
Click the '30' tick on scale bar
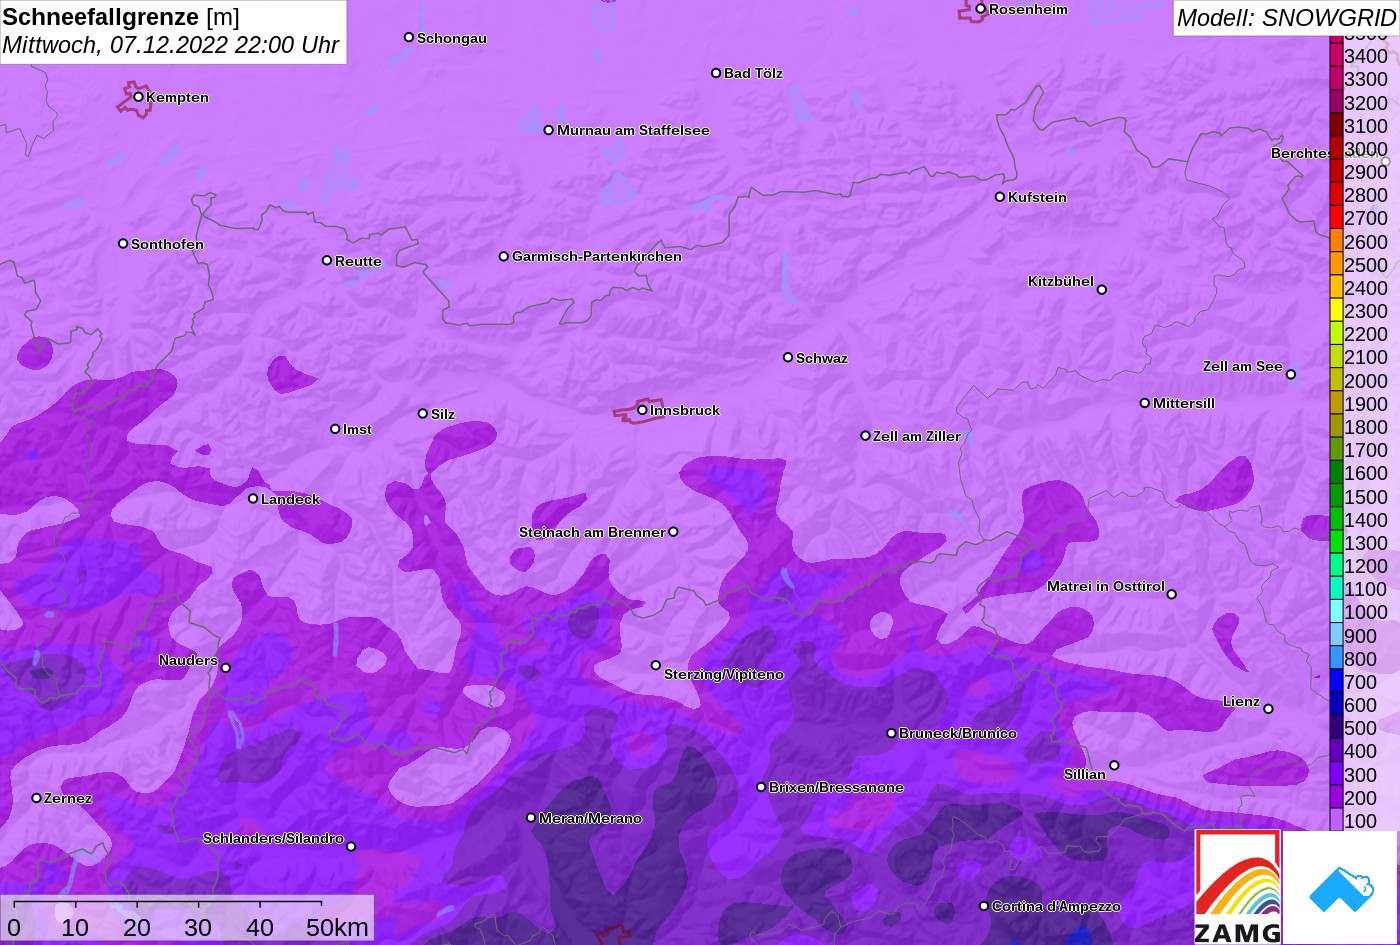tap(198, 927)
